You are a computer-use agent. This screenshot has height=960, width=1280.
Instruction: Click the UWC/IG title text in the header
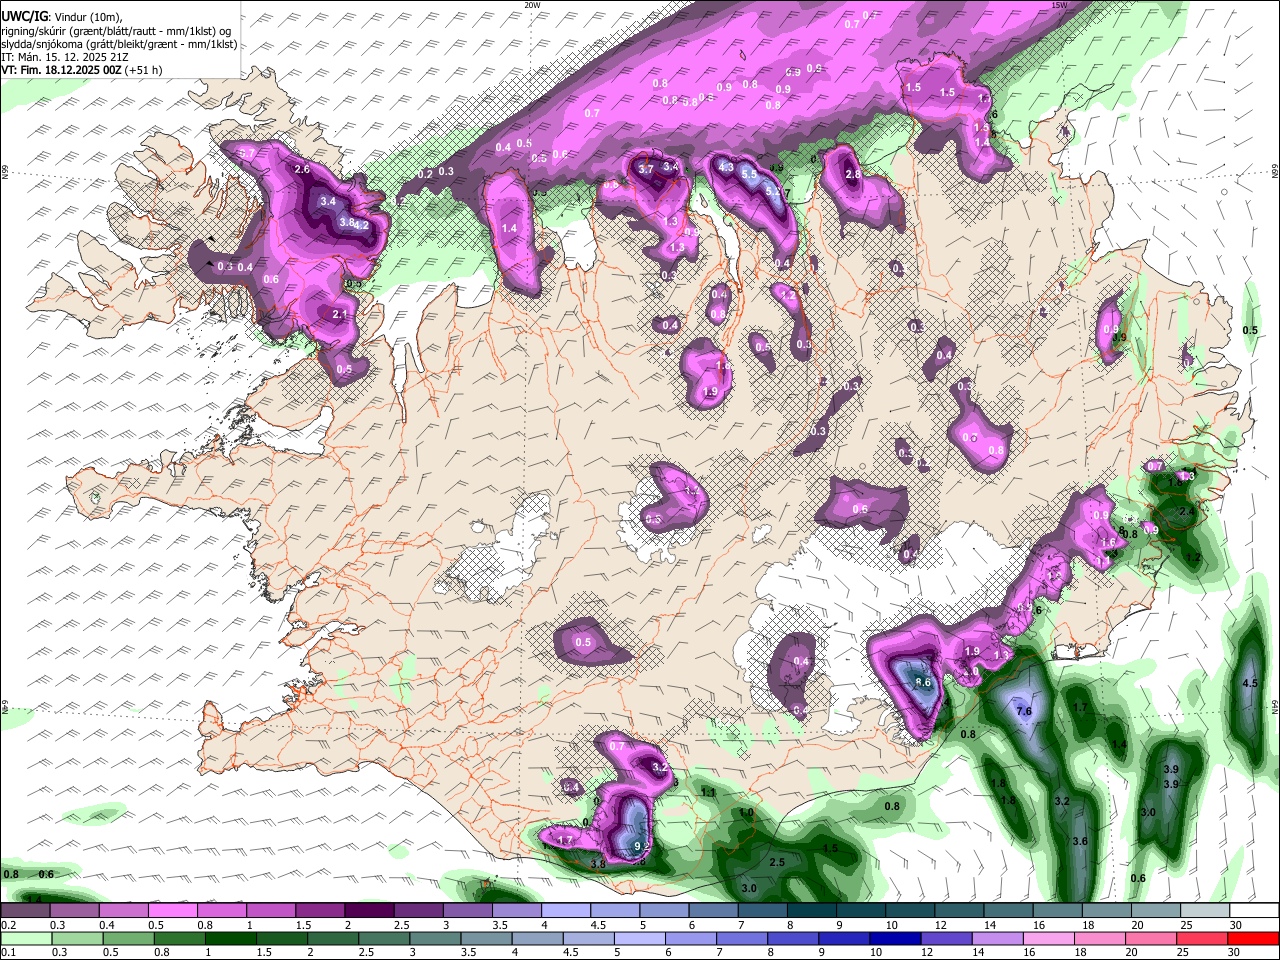pyautogui.click(x=24, y=16)
